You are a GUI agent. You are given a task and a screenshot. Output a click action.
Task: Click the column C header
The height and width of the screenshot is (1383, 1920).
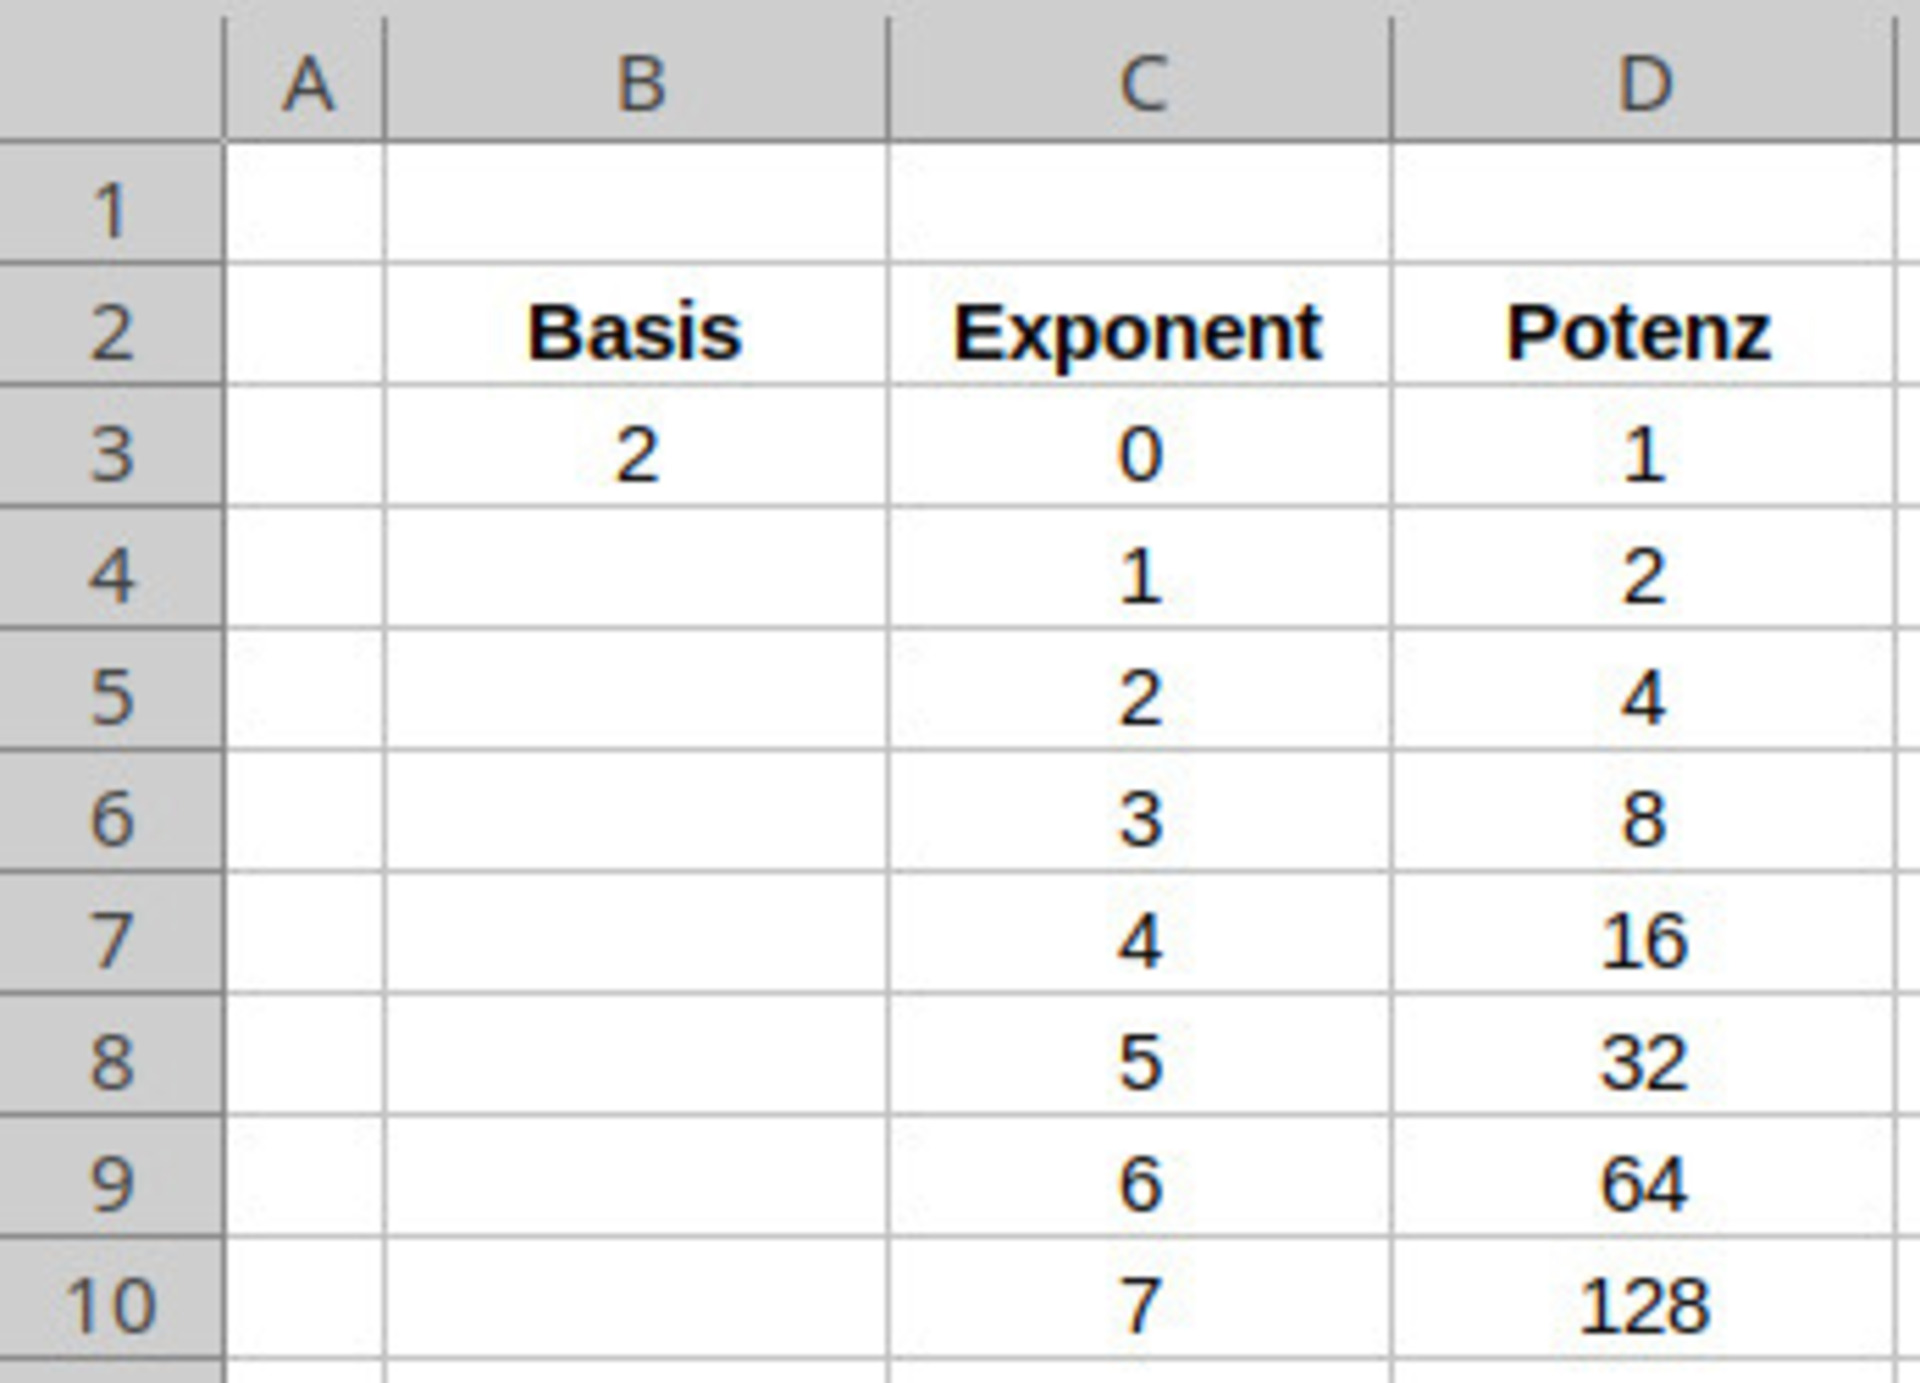(1140, 82)
